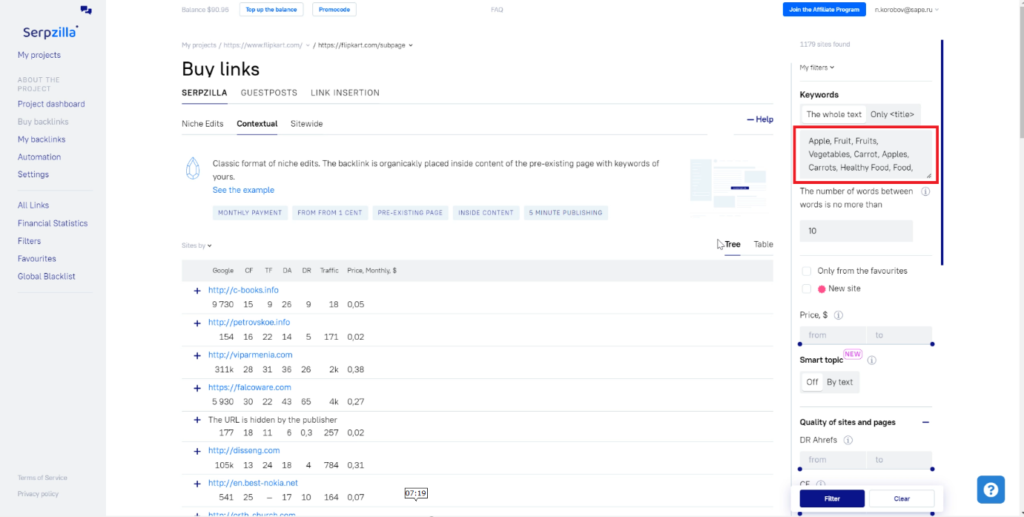Open the chat messages icon above logo

86,10
